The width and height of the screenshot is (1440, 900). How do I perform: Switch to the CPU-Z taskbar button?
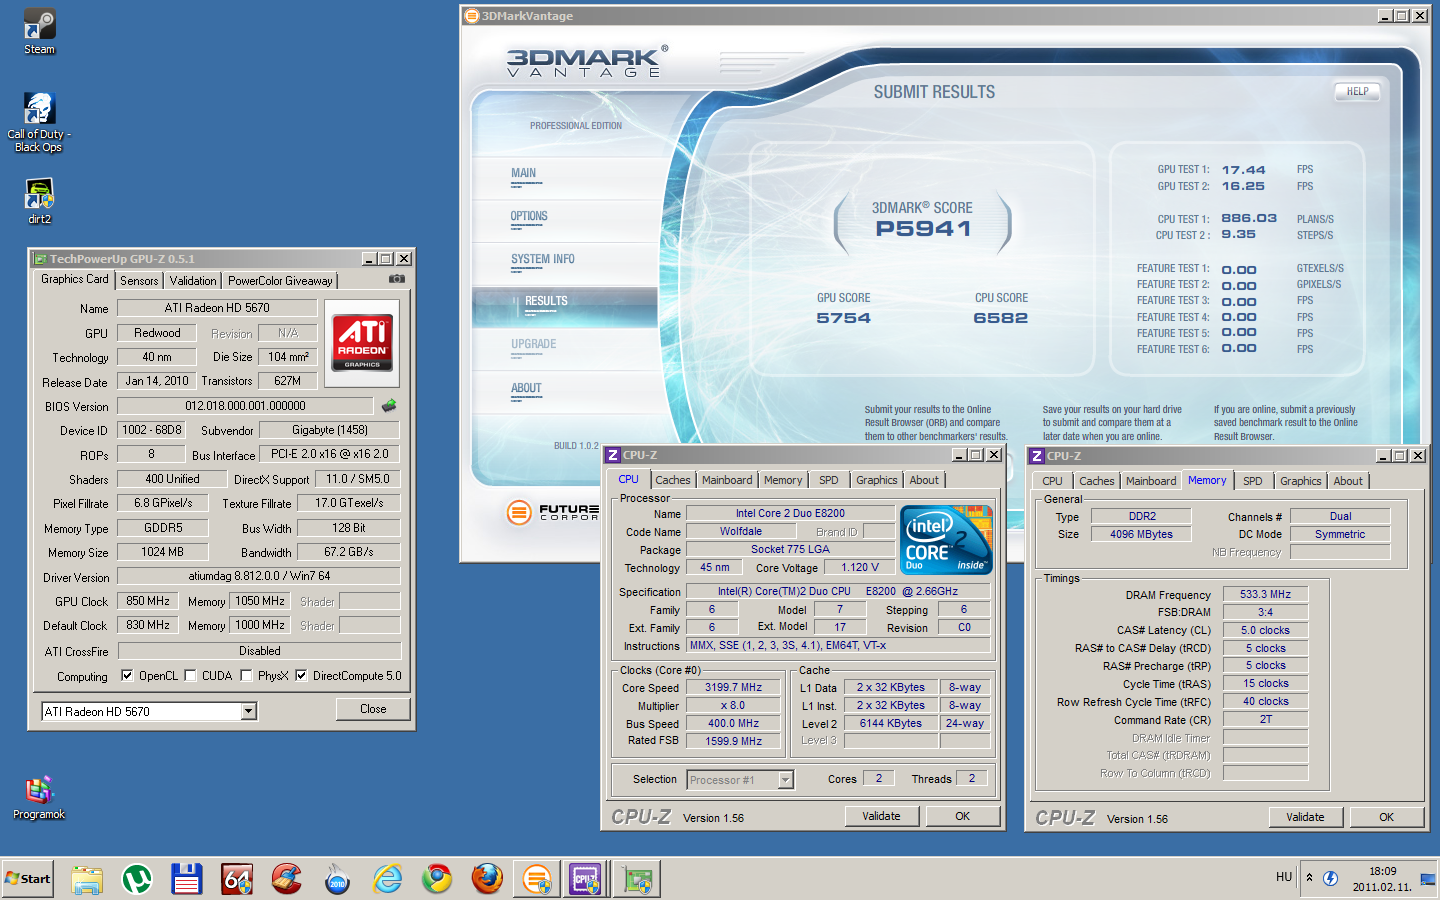click(585, 879)
